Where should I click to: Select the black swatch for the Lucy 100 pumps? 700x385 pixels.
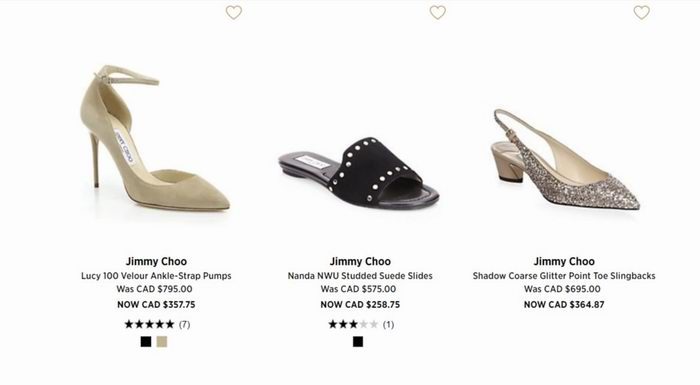(146, 342)
